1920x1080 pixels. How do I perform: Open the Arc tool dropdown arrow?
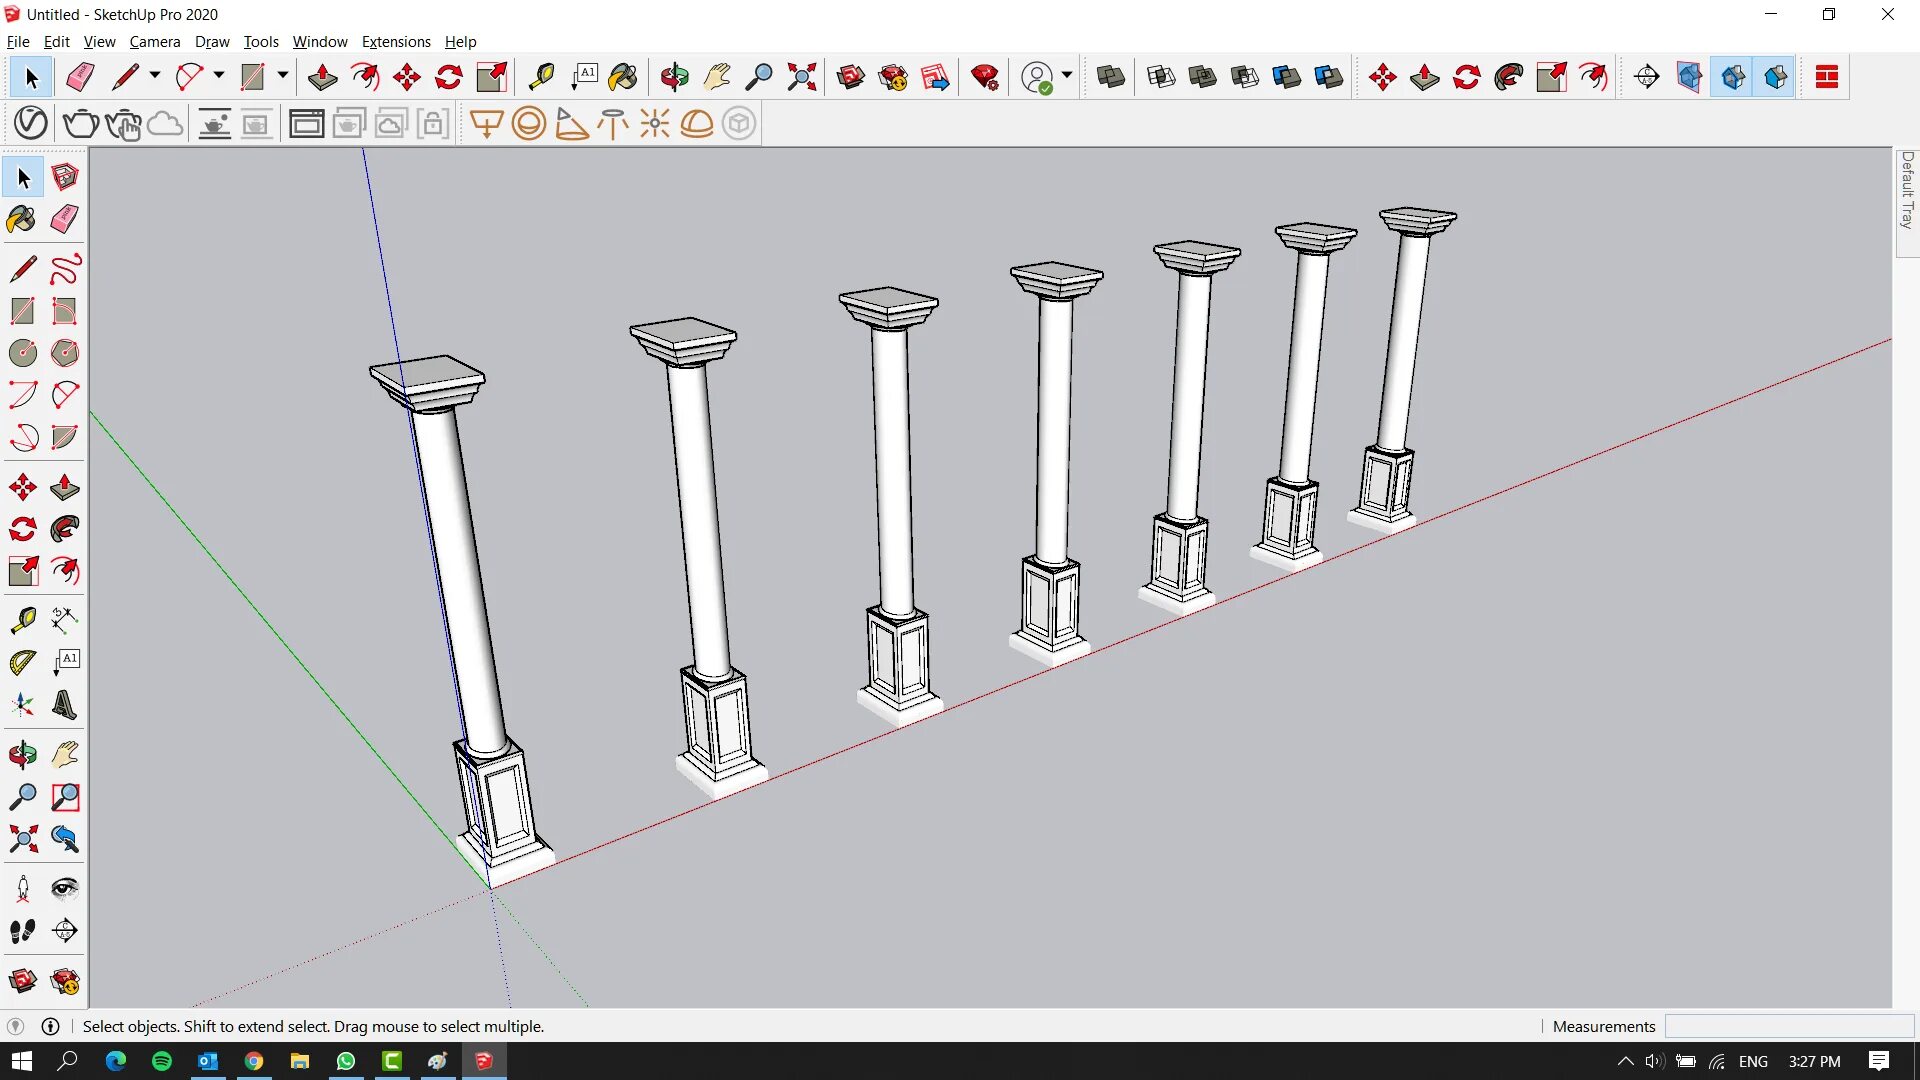[x=218, y=76]
